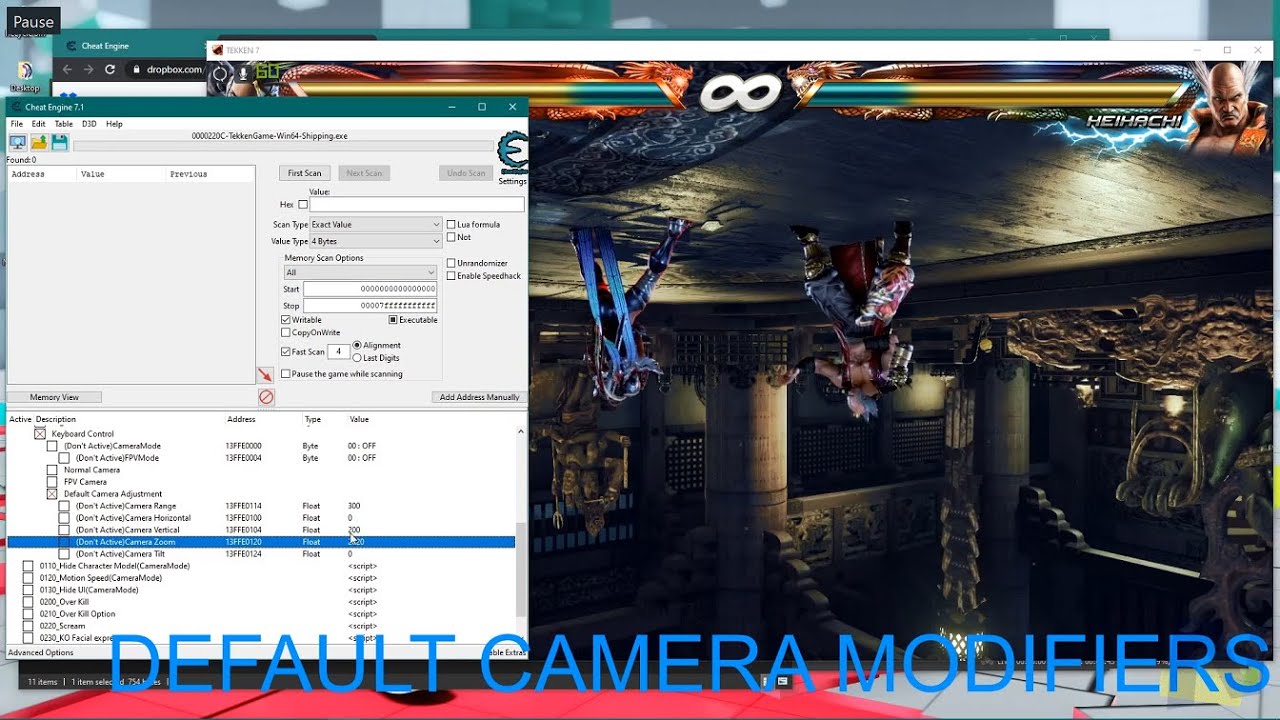Open the Memory View button
This screenshot has width=1280, height=720.
[54, 397]
